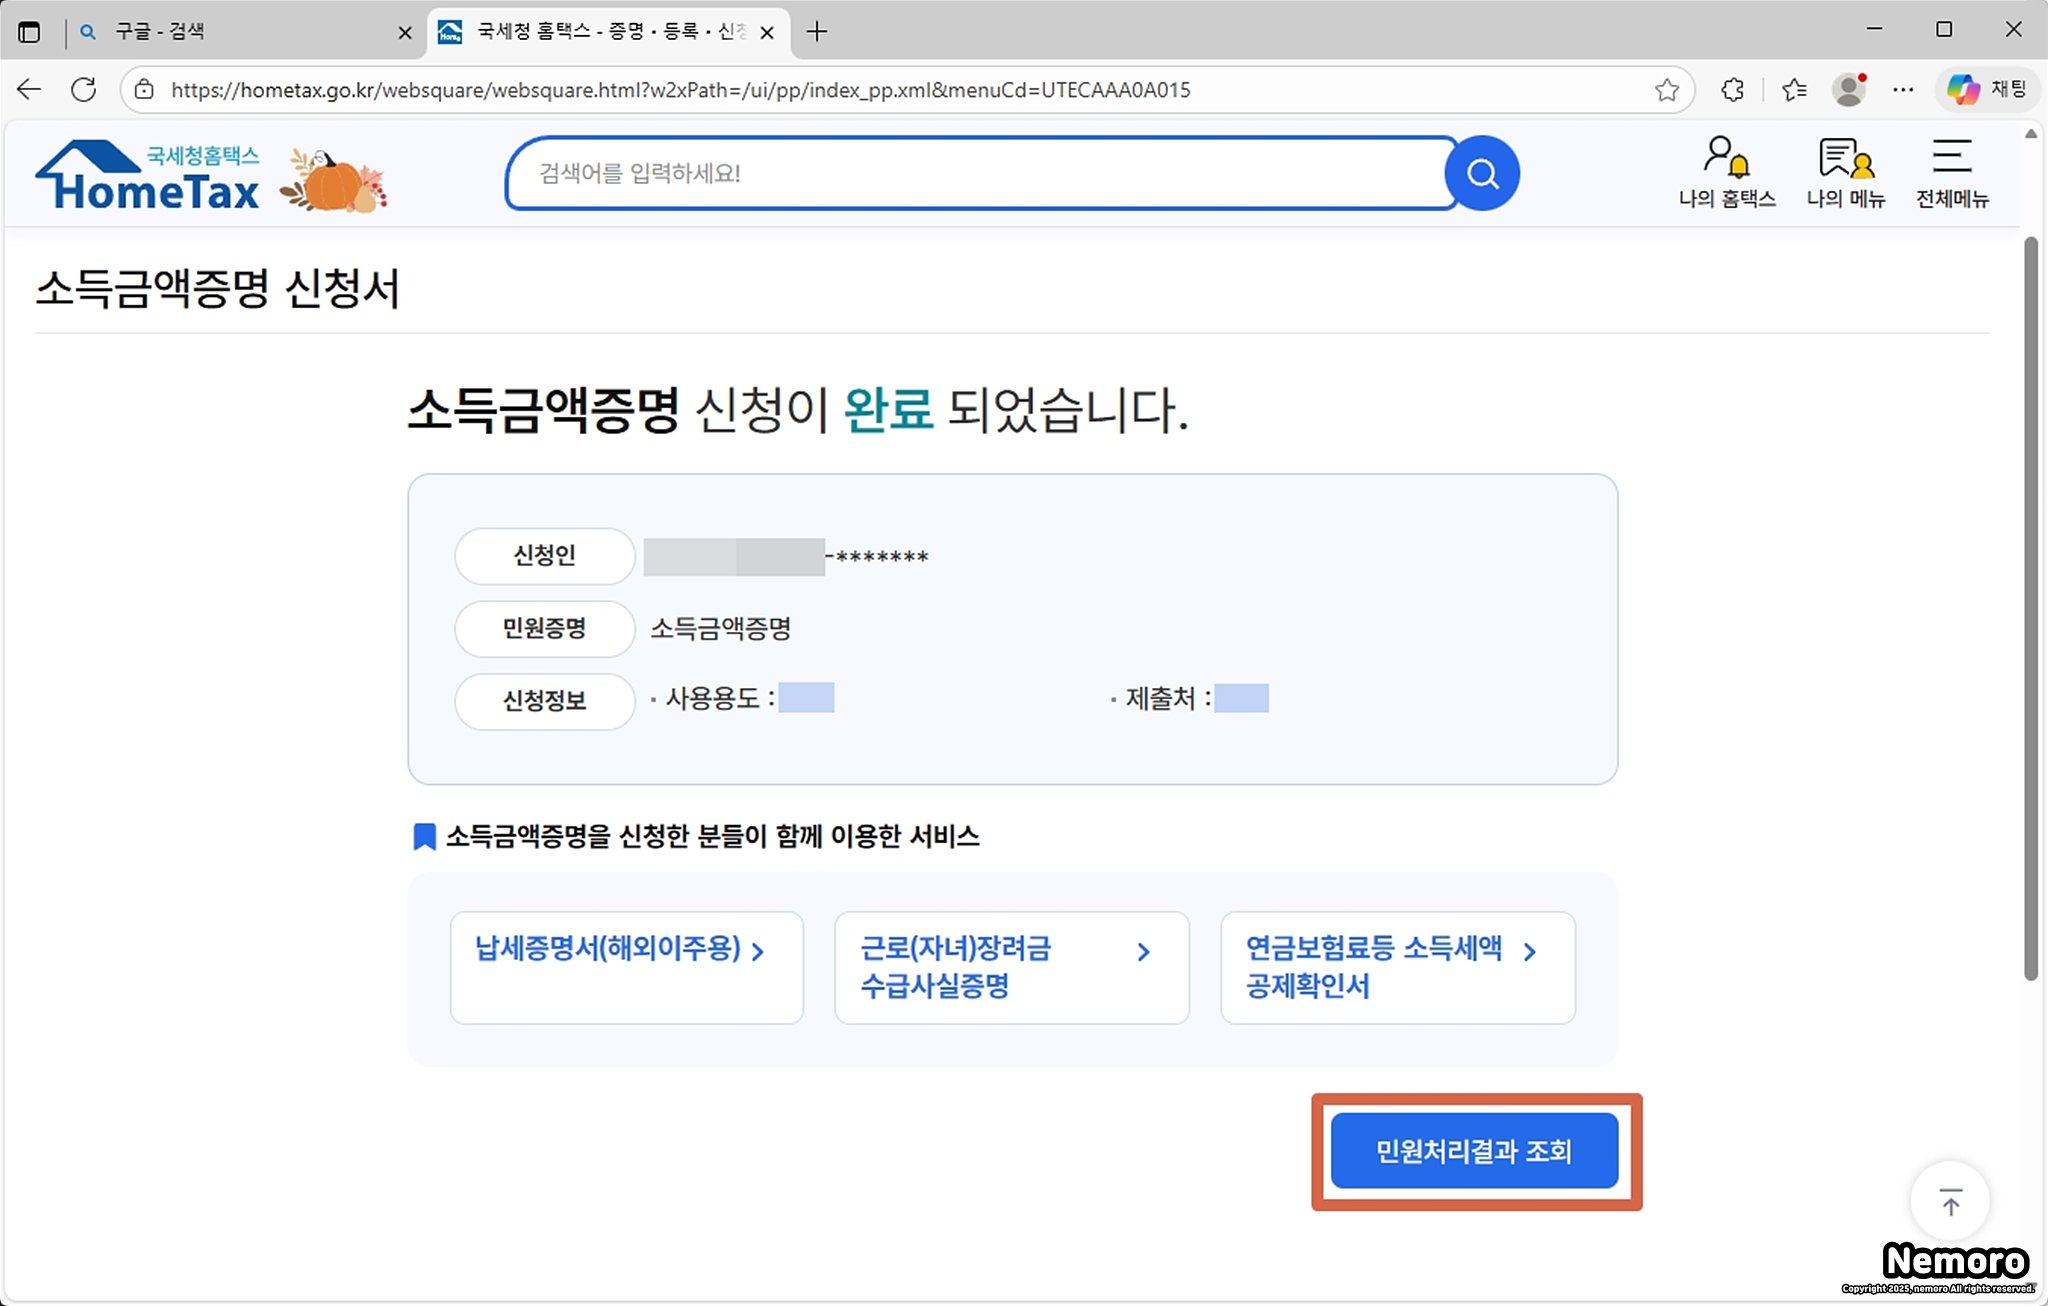Screen dimensions: 2048x1306
Task: Open browser profile avatar
Action: (1849, 90)
